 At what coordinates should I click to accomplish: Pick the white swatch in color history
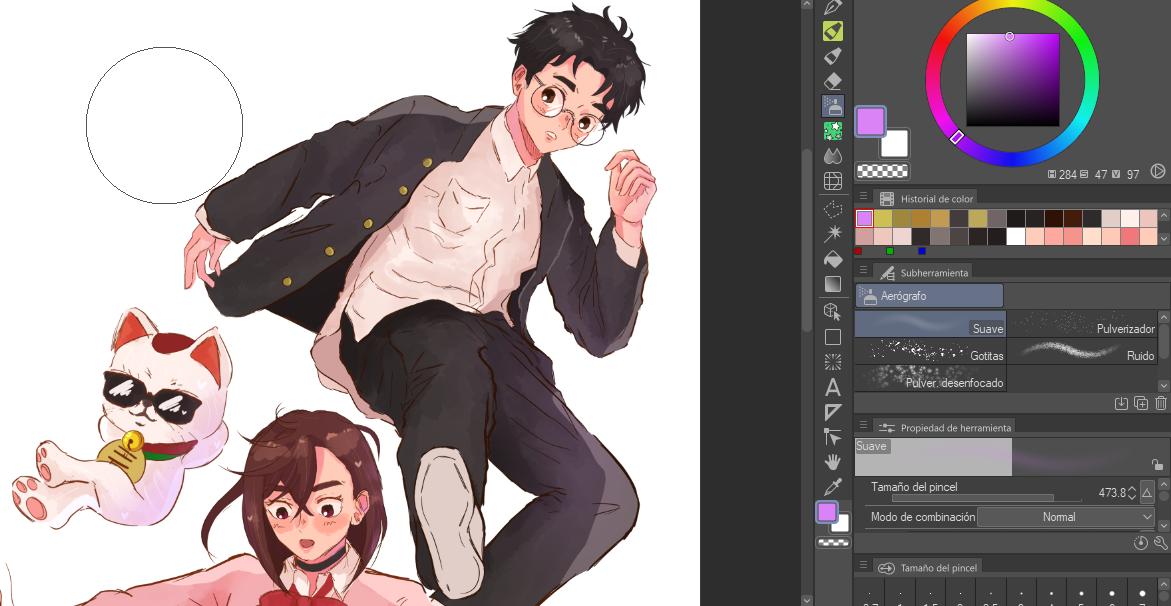tap(1016, 237)
